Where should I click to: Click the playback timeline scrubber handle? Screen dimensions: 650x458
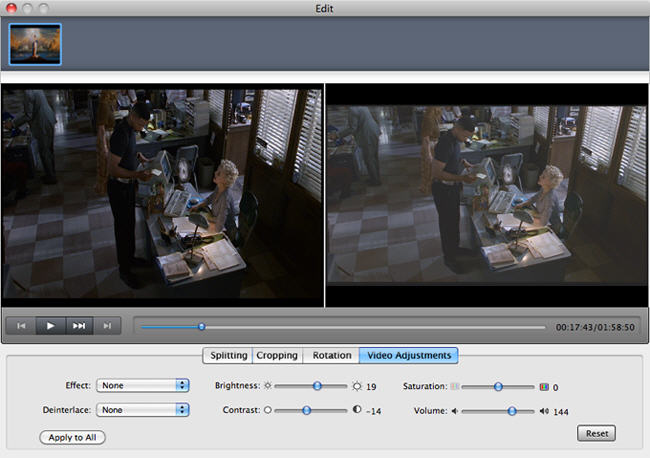pos(201,327)
